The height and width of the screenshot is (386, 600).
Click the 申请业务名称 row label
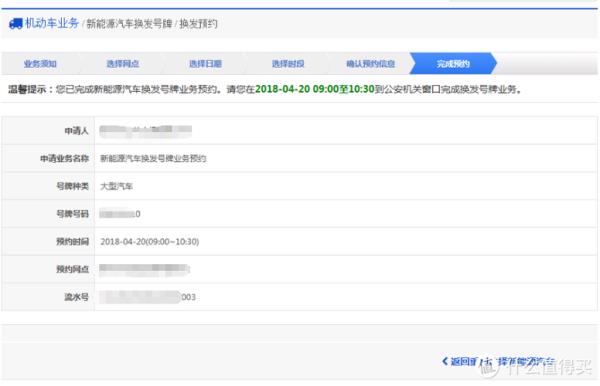(x=64, y=158)
